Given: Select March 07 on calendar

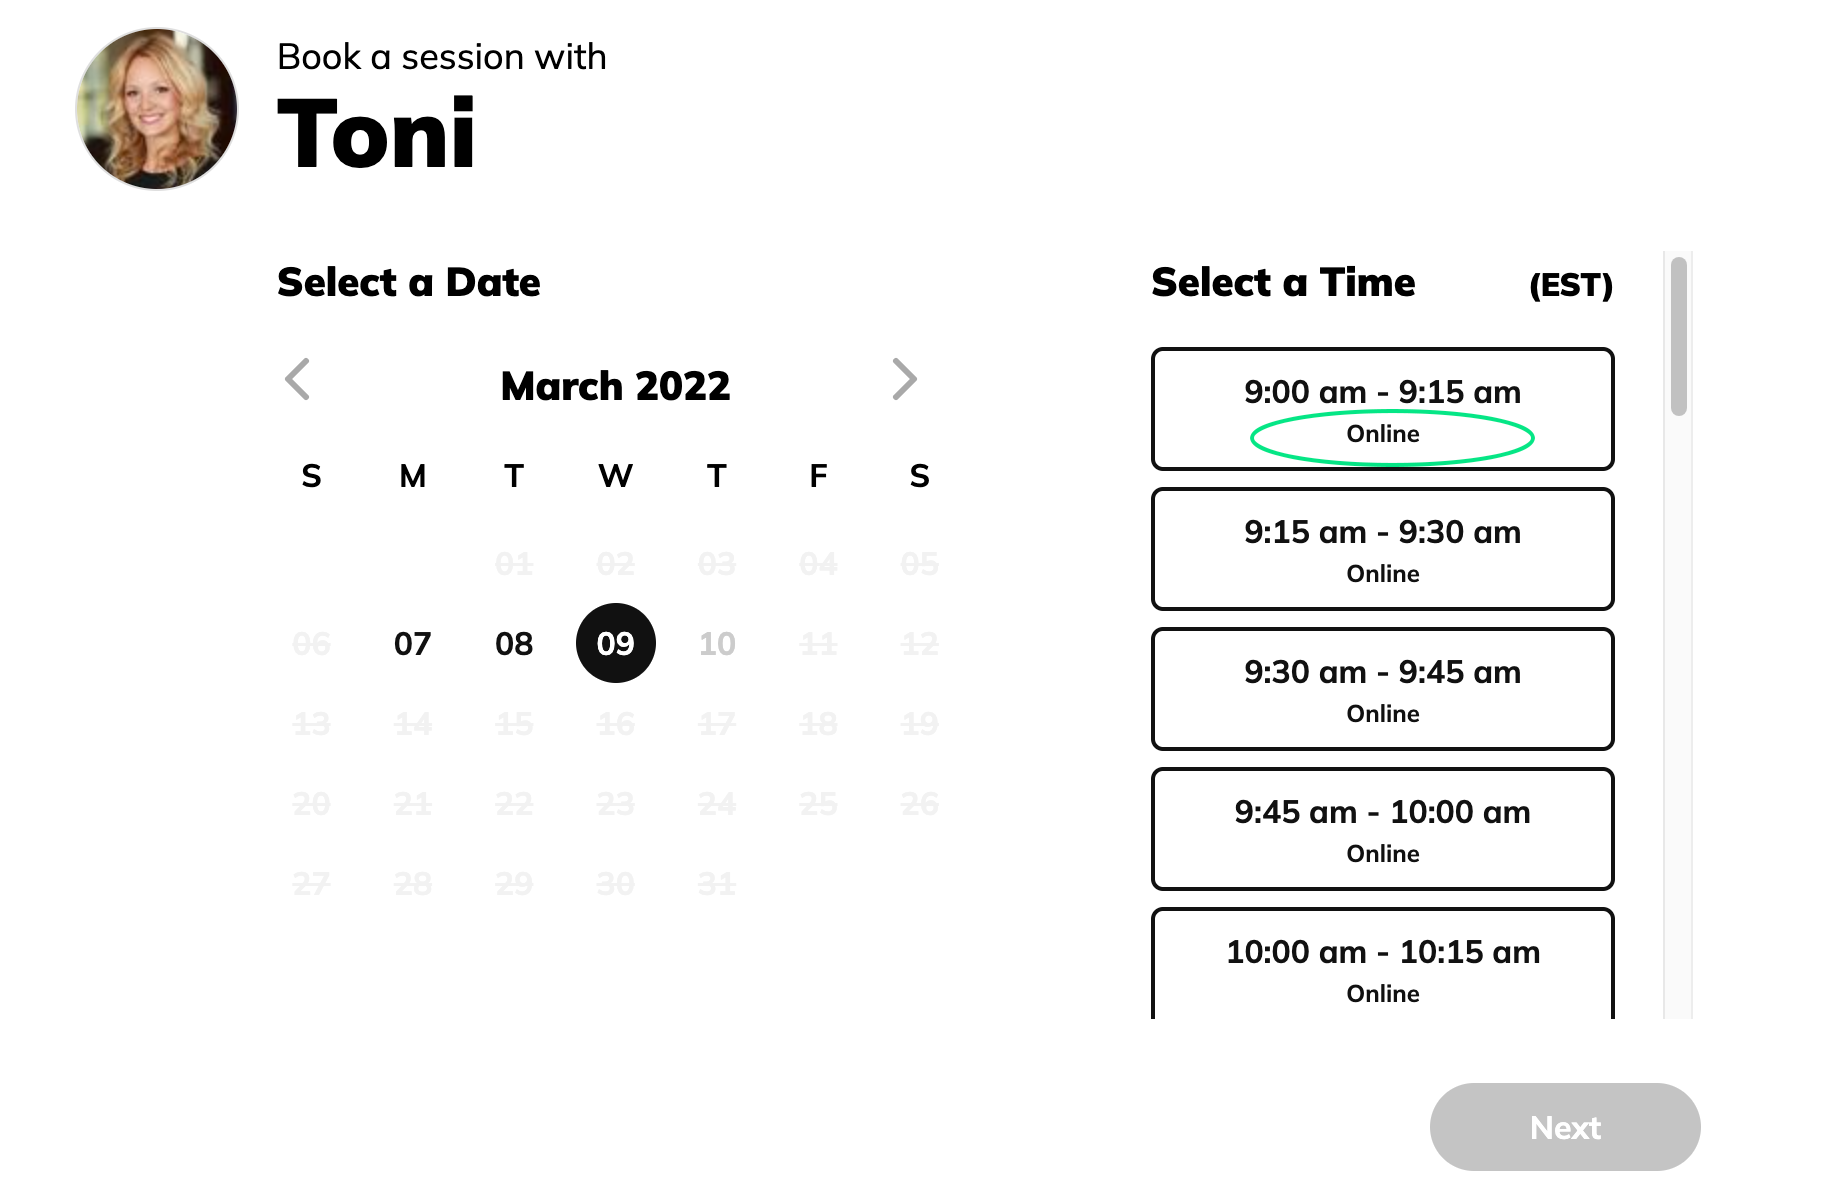Looking at the screenshot, I should point(412,644).
